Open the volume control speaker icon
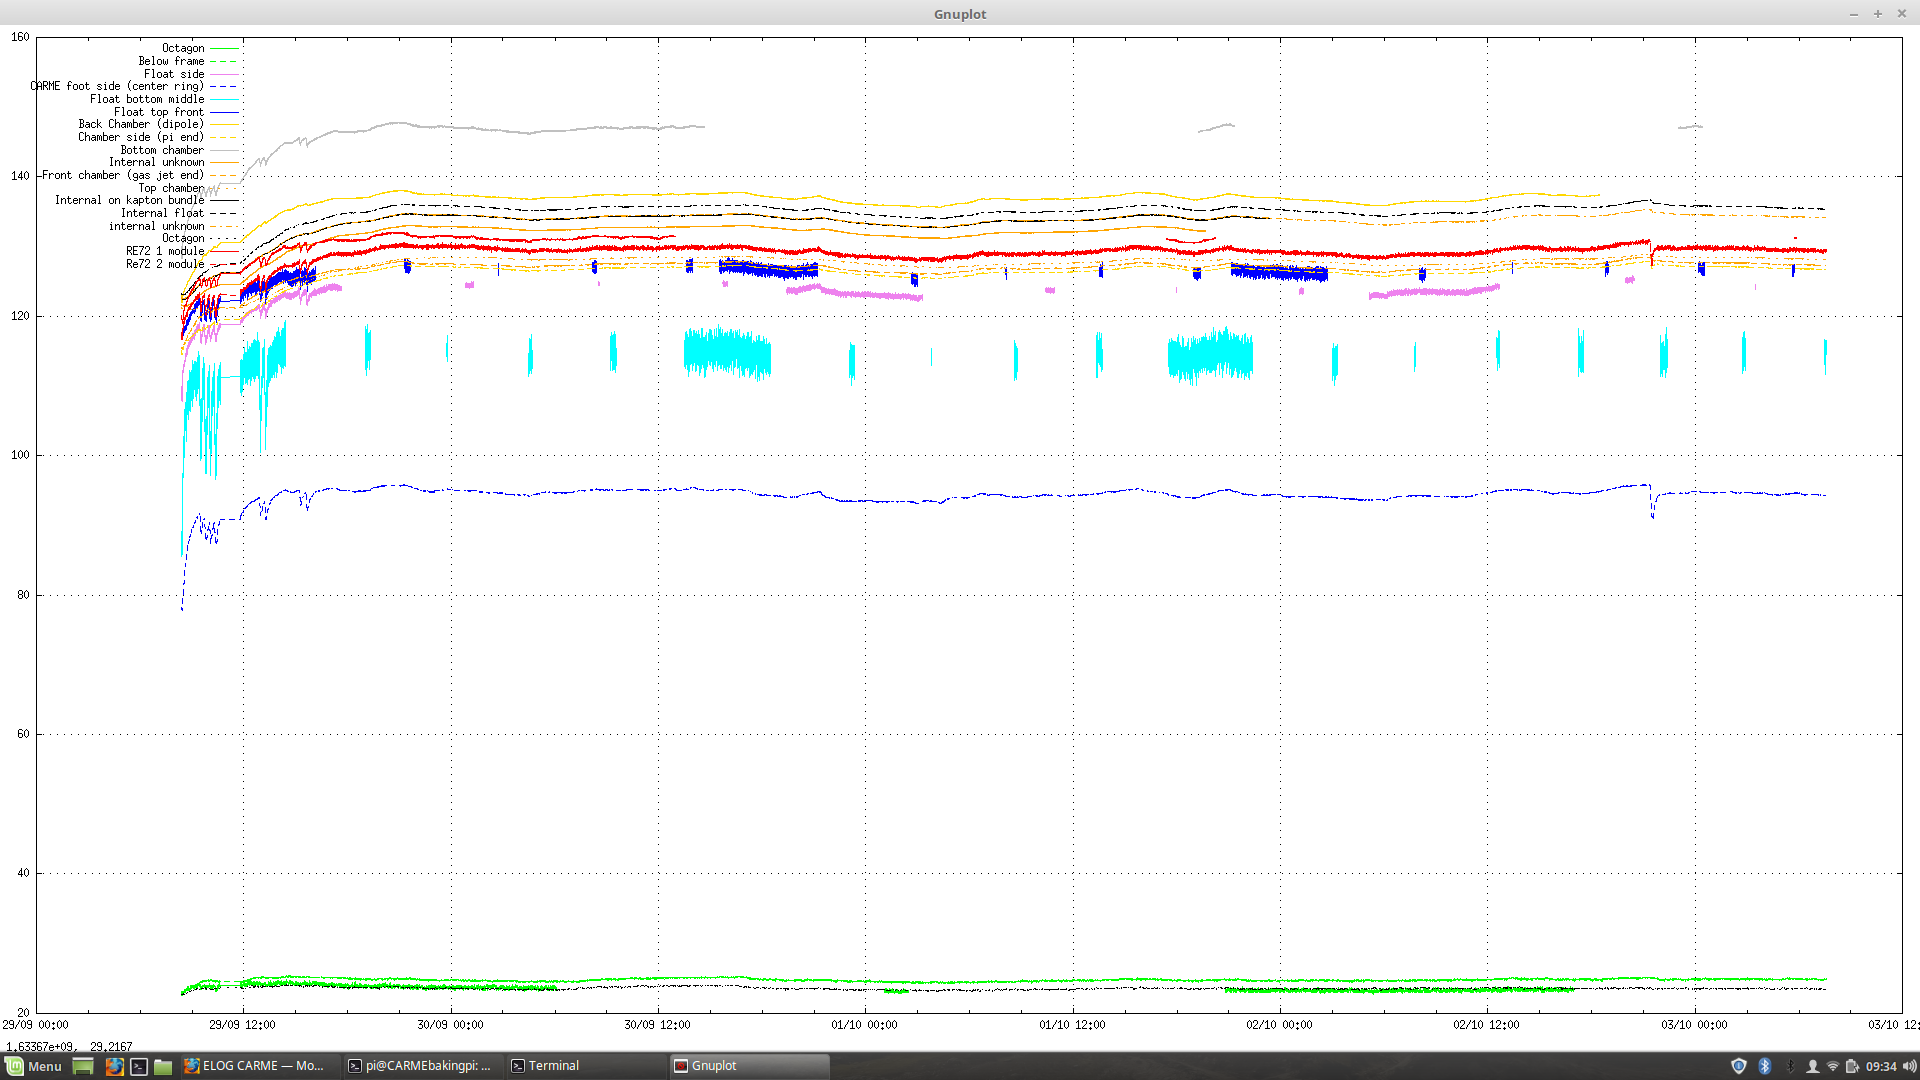The width and height of the screenshot is (1920, 1080). 1911,1066
